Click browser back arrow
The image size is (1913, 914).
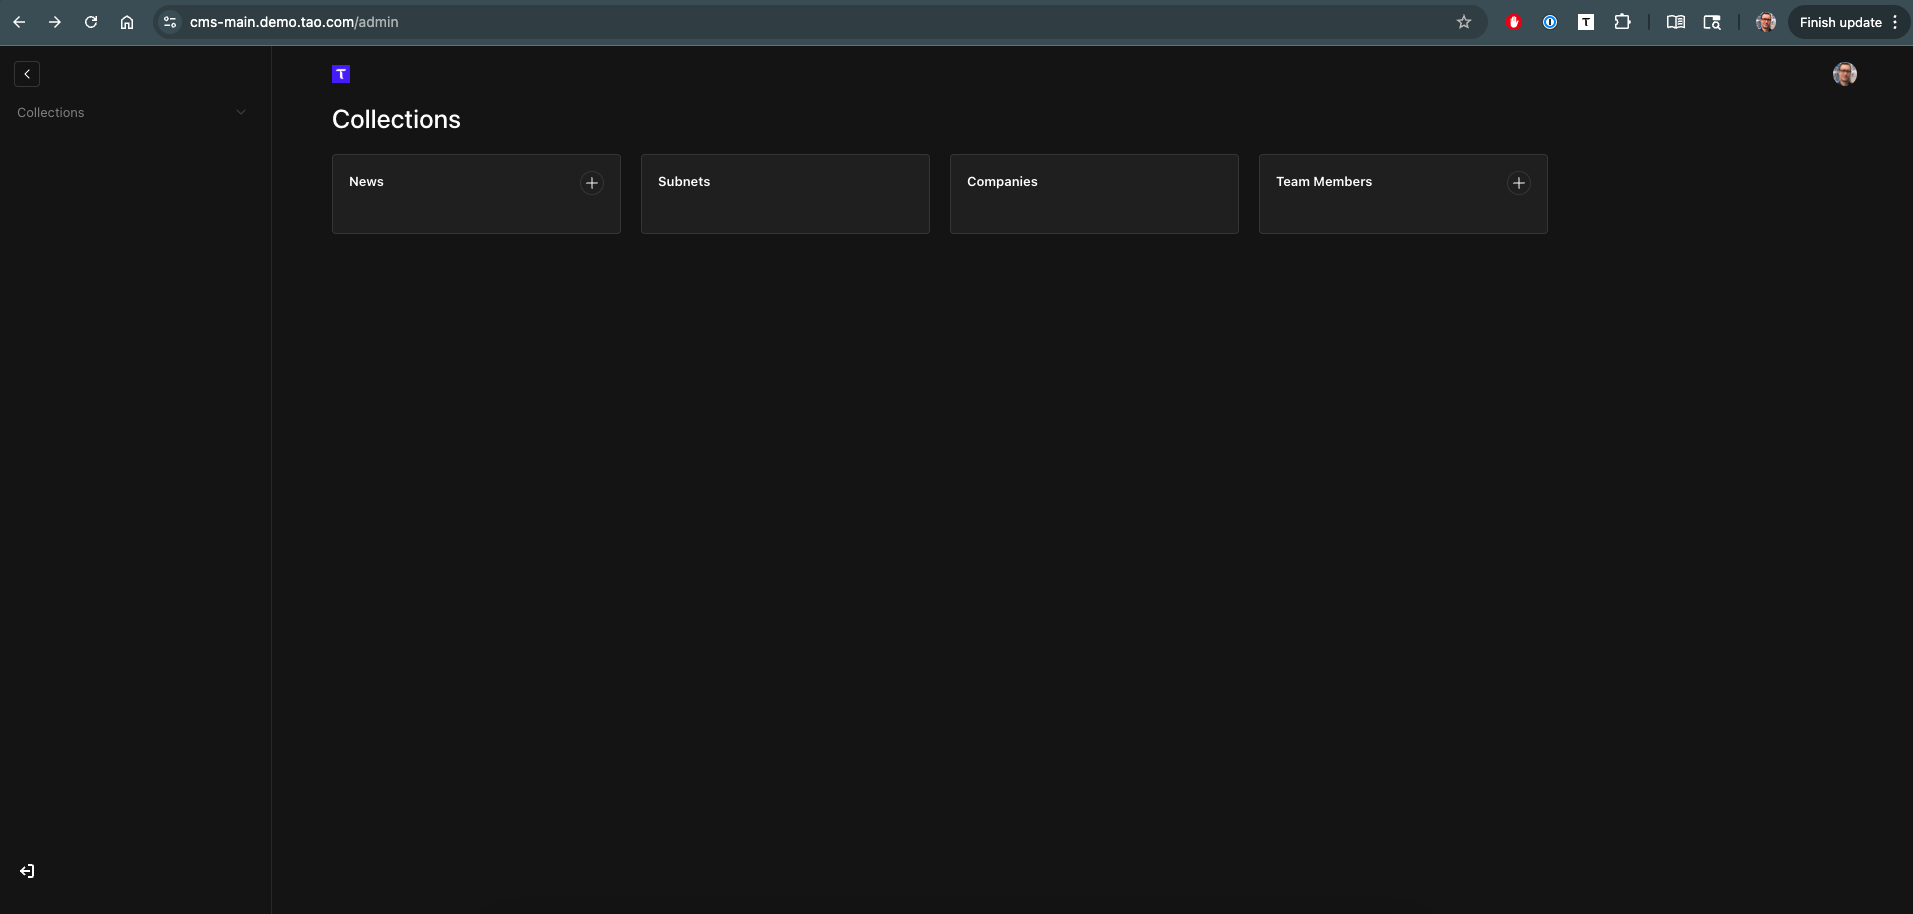19,22
